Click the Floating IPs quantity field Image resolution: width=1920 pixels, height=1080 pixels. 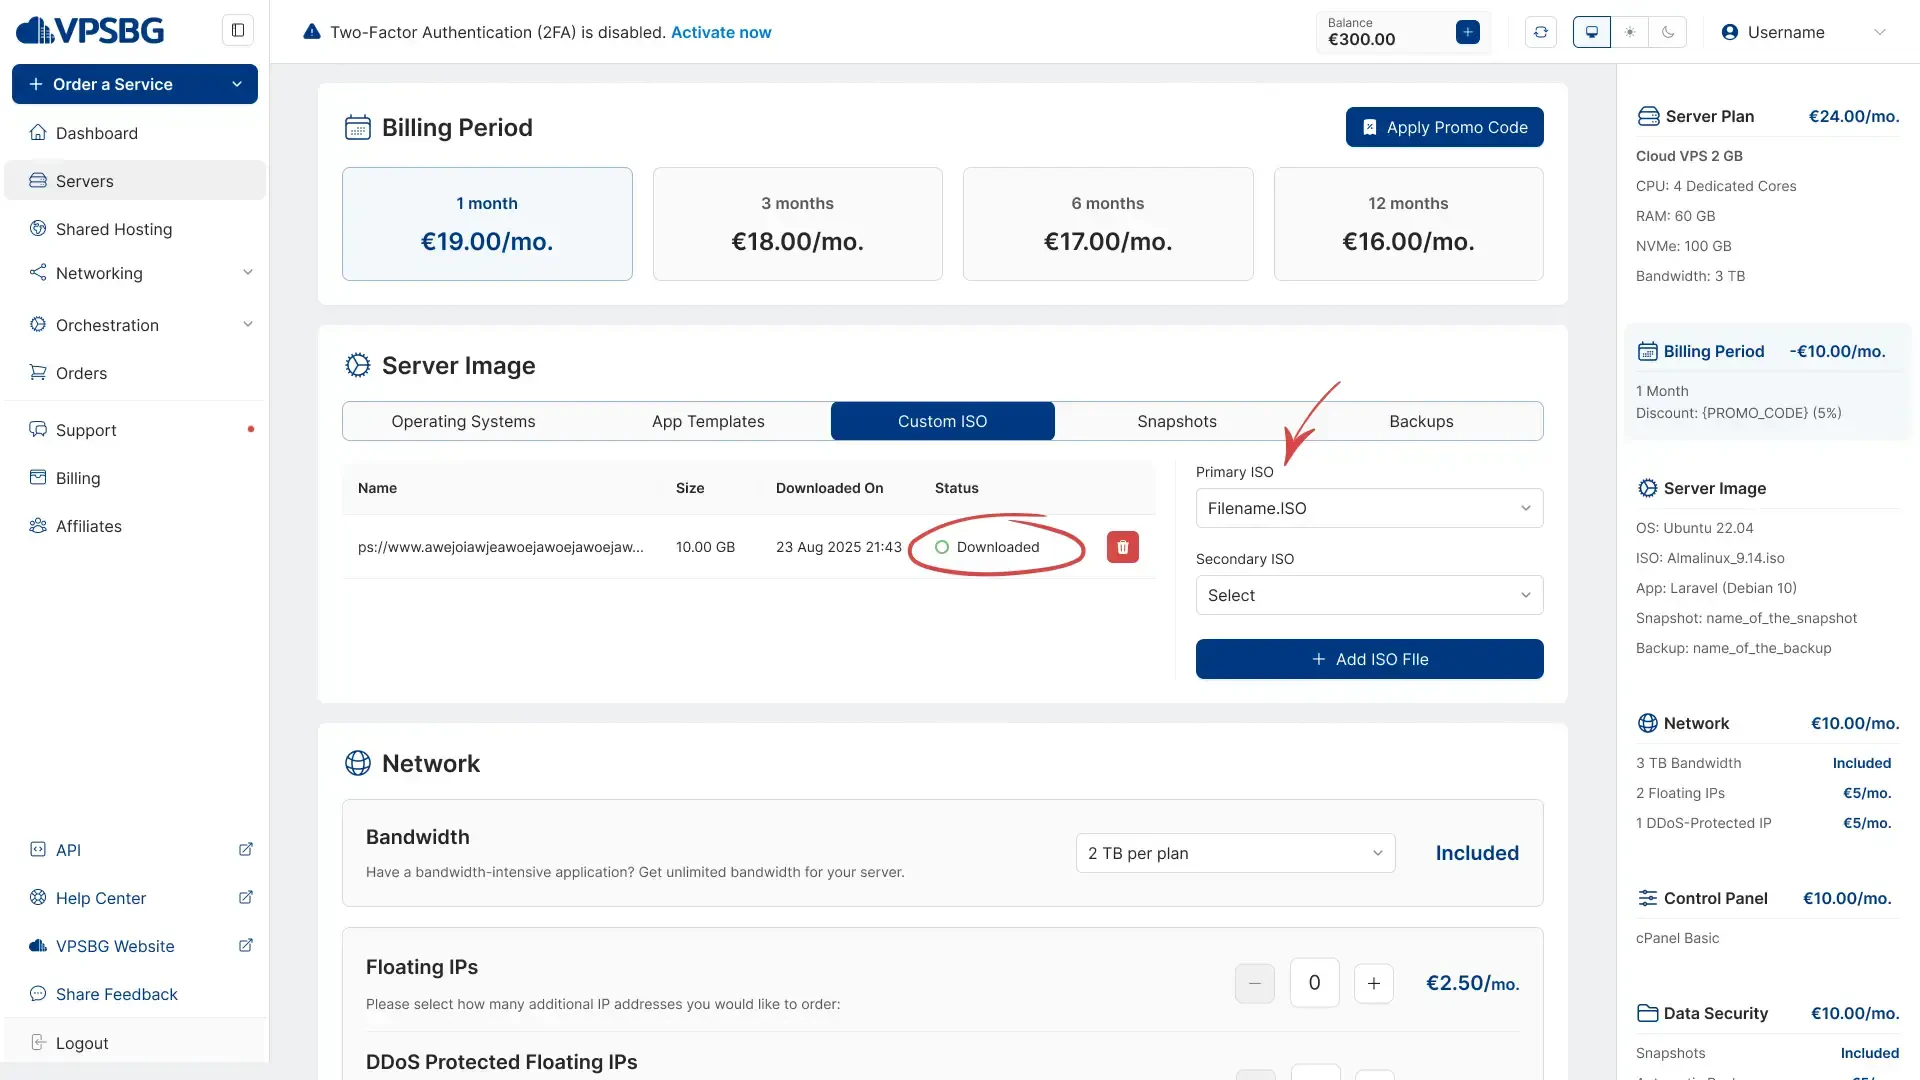tap(1313, 983)
